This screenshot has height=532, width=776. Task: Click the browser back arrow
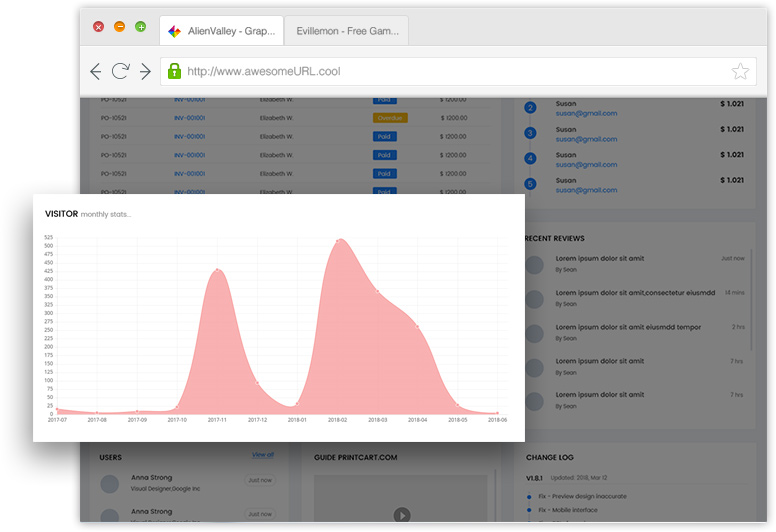96,71
